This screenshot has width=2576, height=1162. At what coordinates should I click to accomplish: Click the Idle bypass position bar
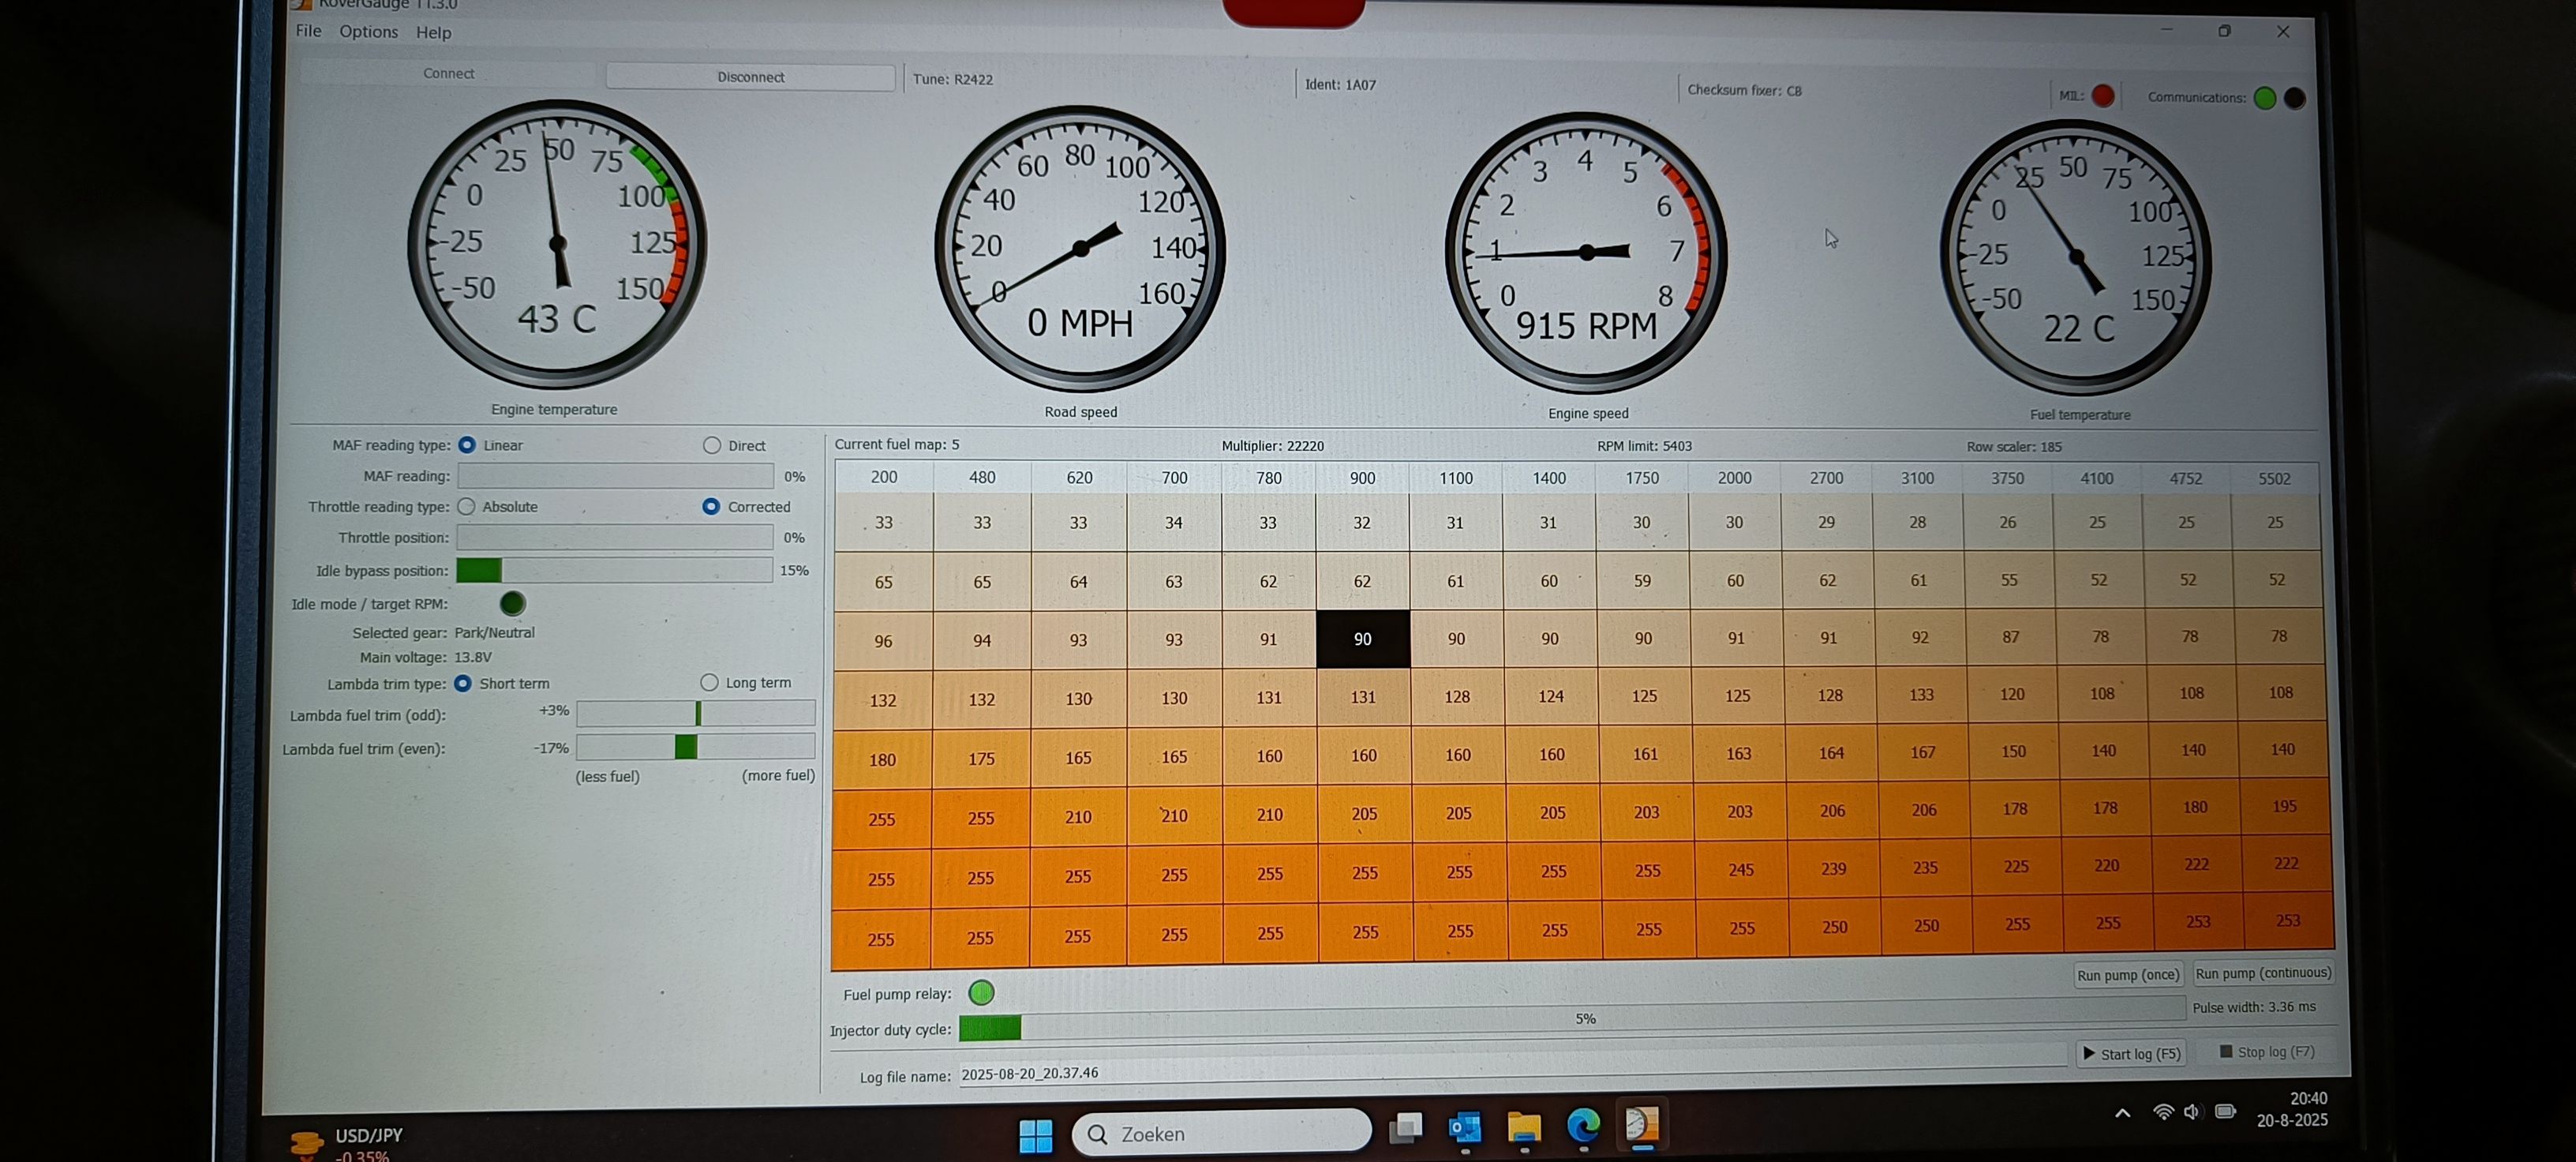pyautogui.click(x=614, y=570)
